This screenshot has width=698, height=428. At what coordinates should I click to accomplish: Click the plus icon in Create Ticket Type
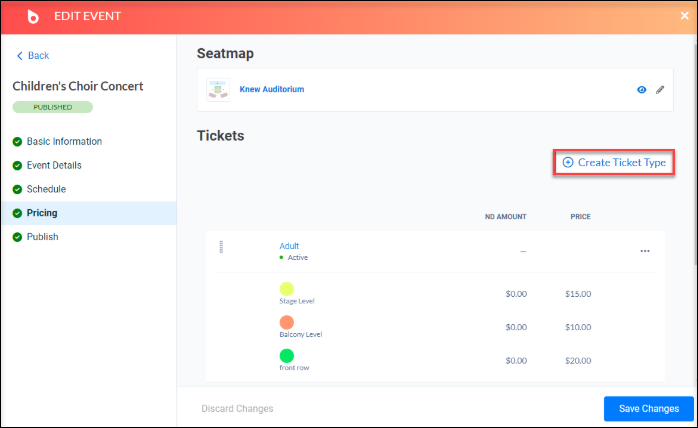[x=568, y=163]
